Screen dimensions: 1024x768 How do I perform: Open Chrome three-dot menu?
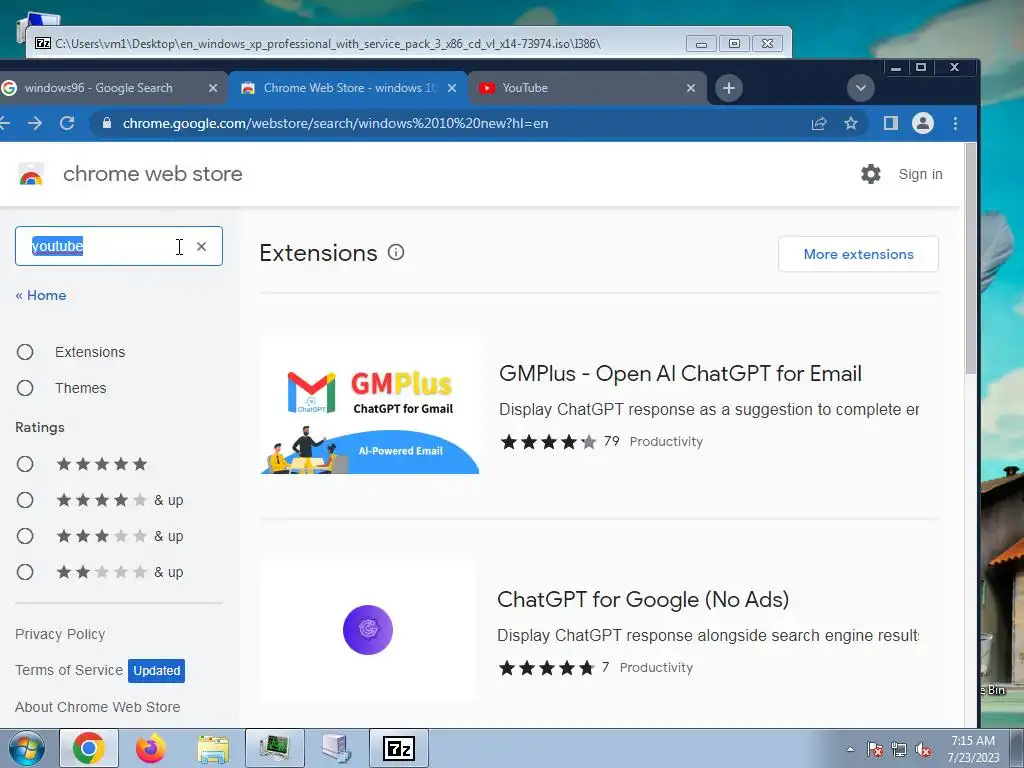click(x=955, y=123)
